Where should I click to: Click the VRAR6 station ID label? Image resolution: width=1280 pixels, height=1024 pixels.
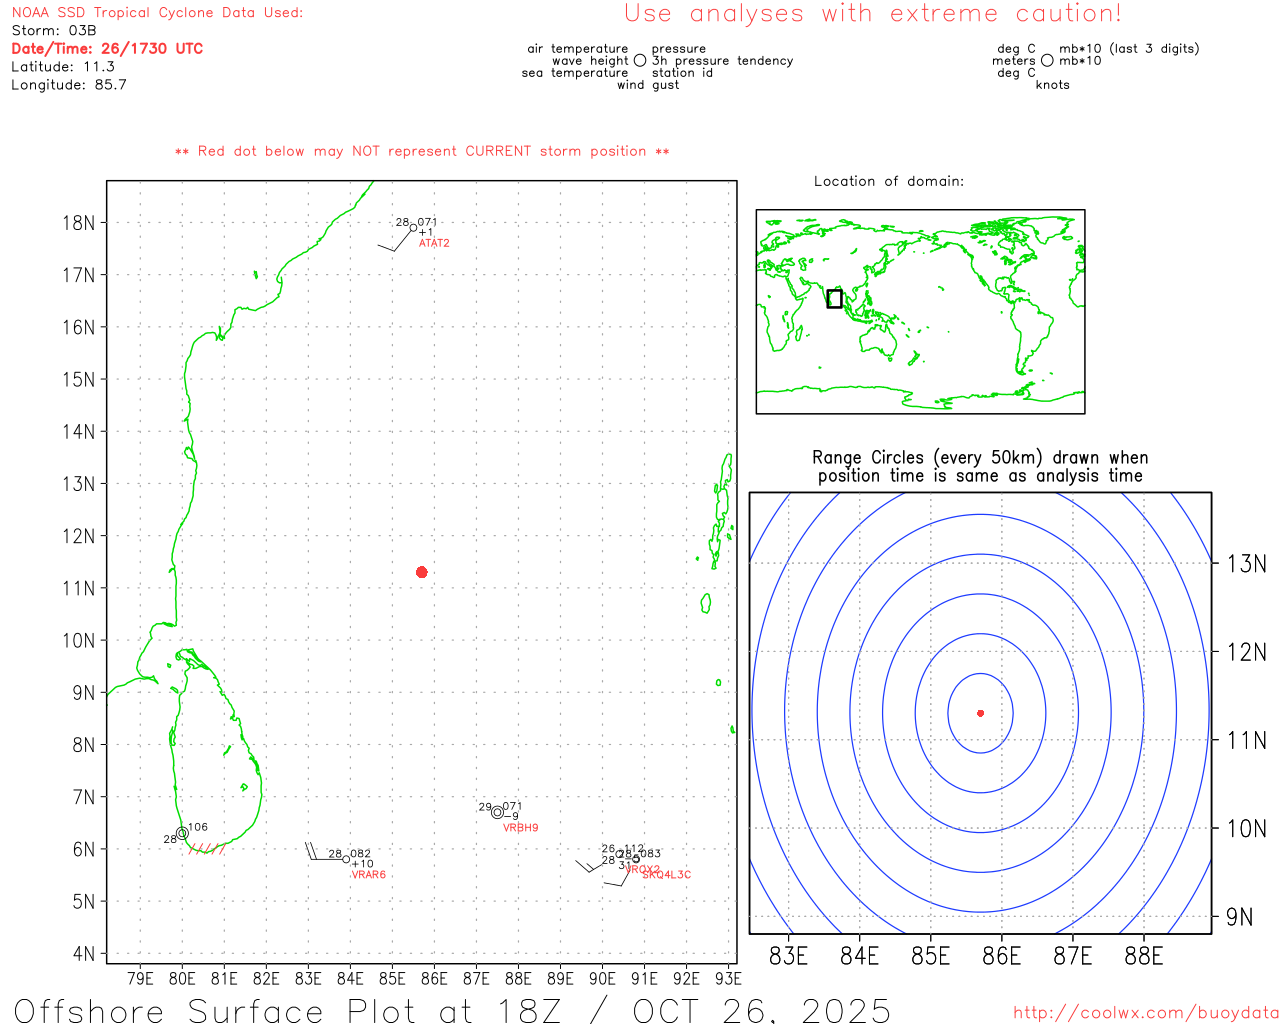pyautogui.click(x=368, y=875)
